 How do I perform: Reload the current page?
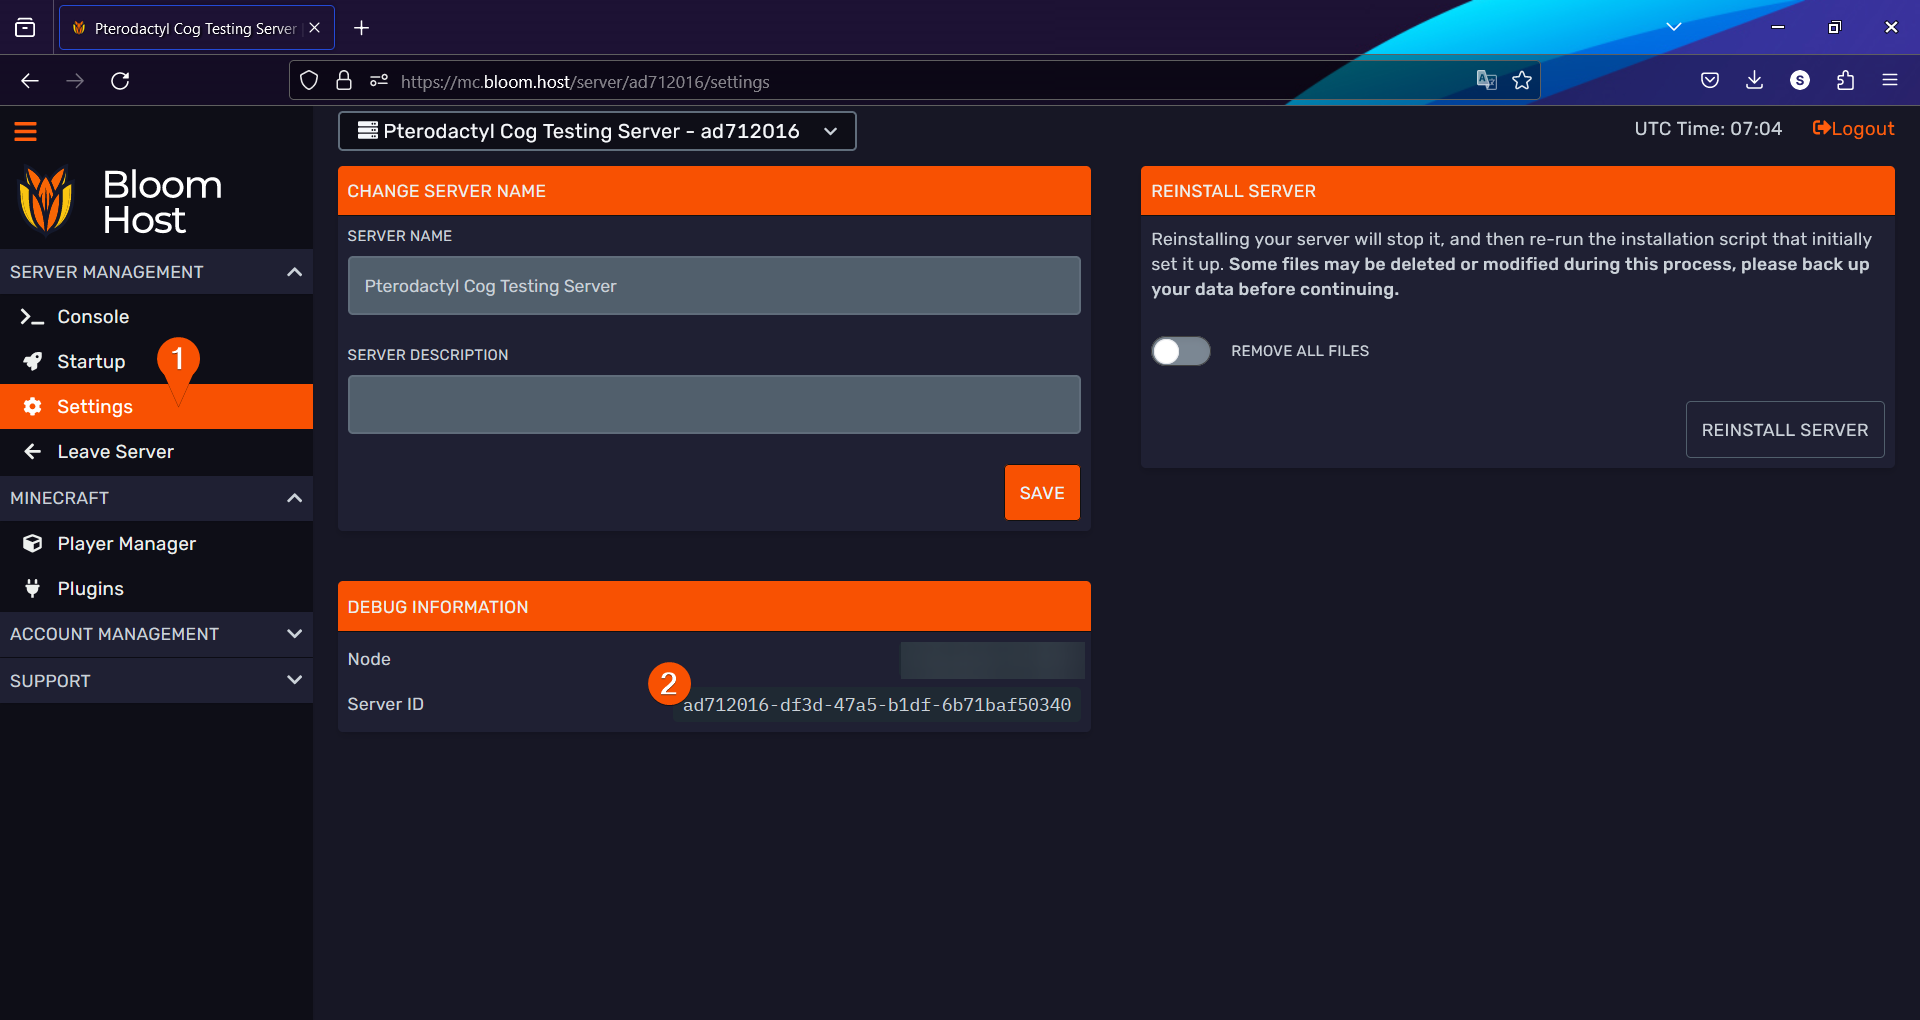coord(120,81)
